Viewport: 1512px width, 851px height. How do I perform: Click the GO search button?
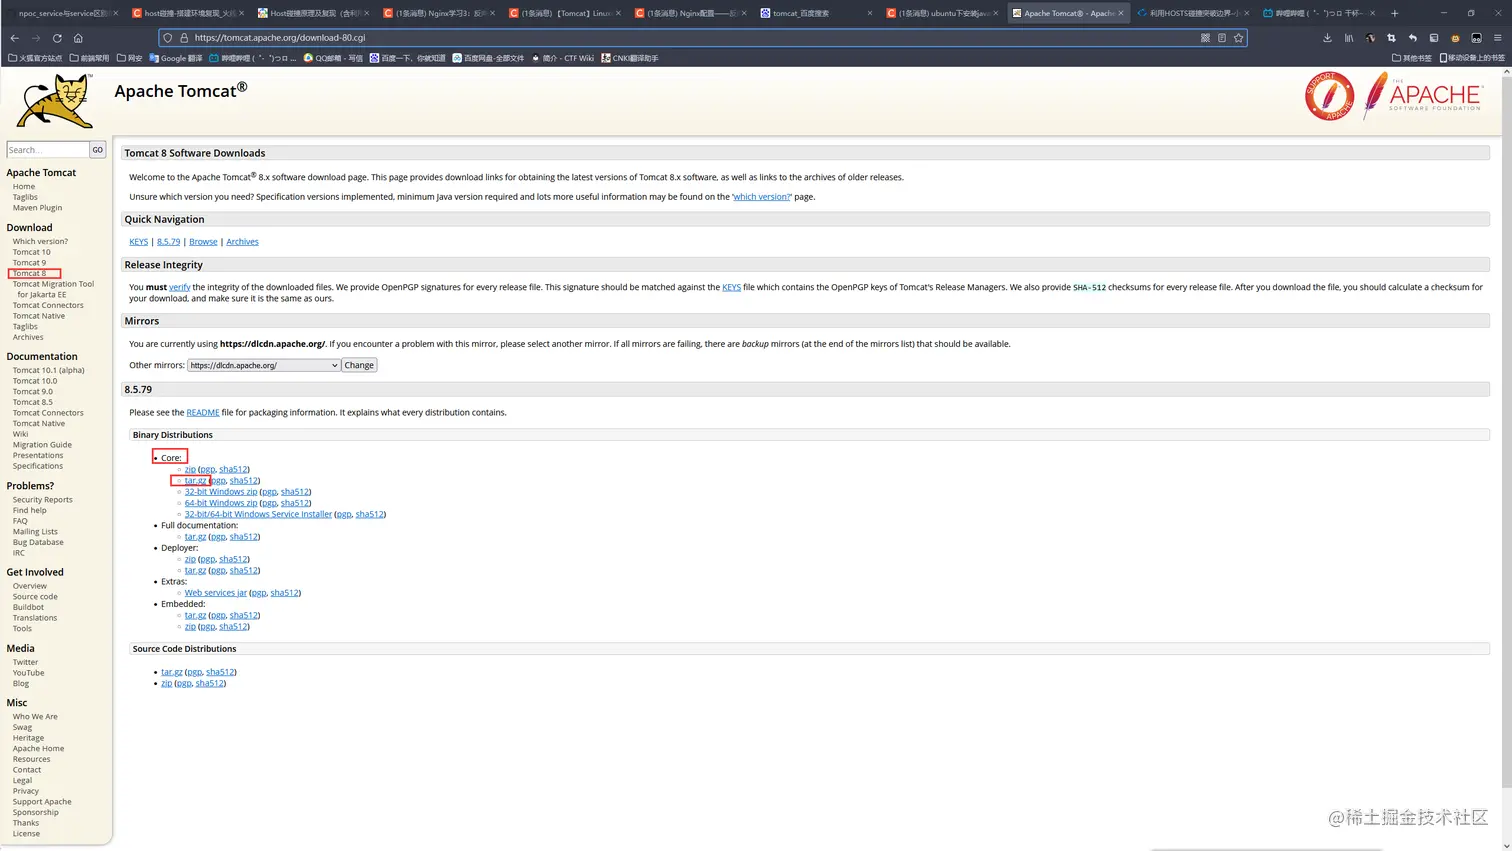pyautogui.click(x=98, y=150)
